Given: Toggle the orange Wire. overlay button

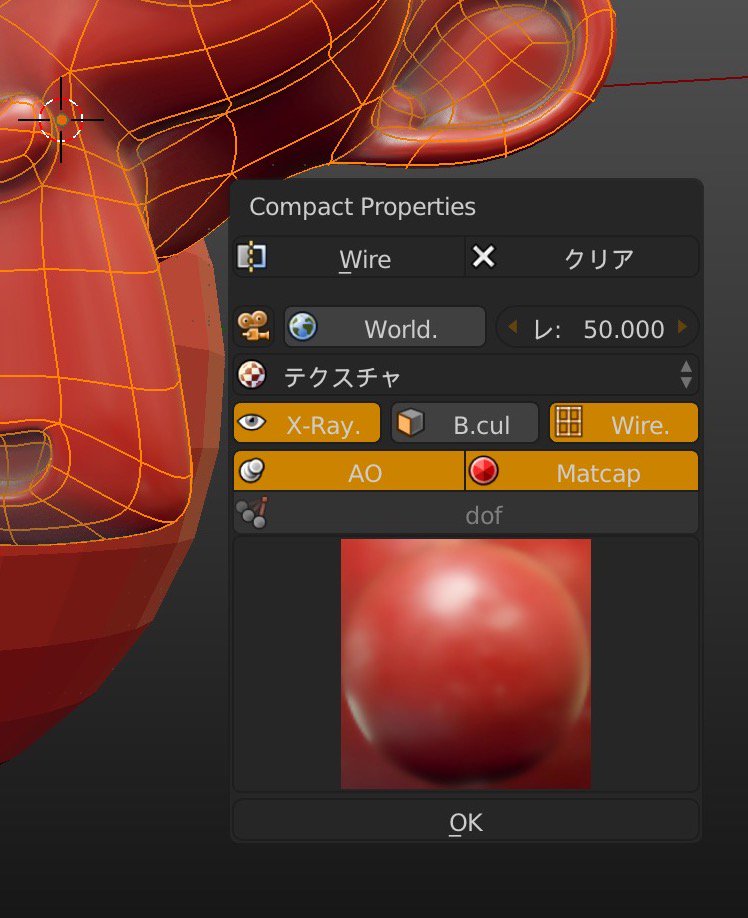Looking at the screenshot, I should tap(624, 423).
